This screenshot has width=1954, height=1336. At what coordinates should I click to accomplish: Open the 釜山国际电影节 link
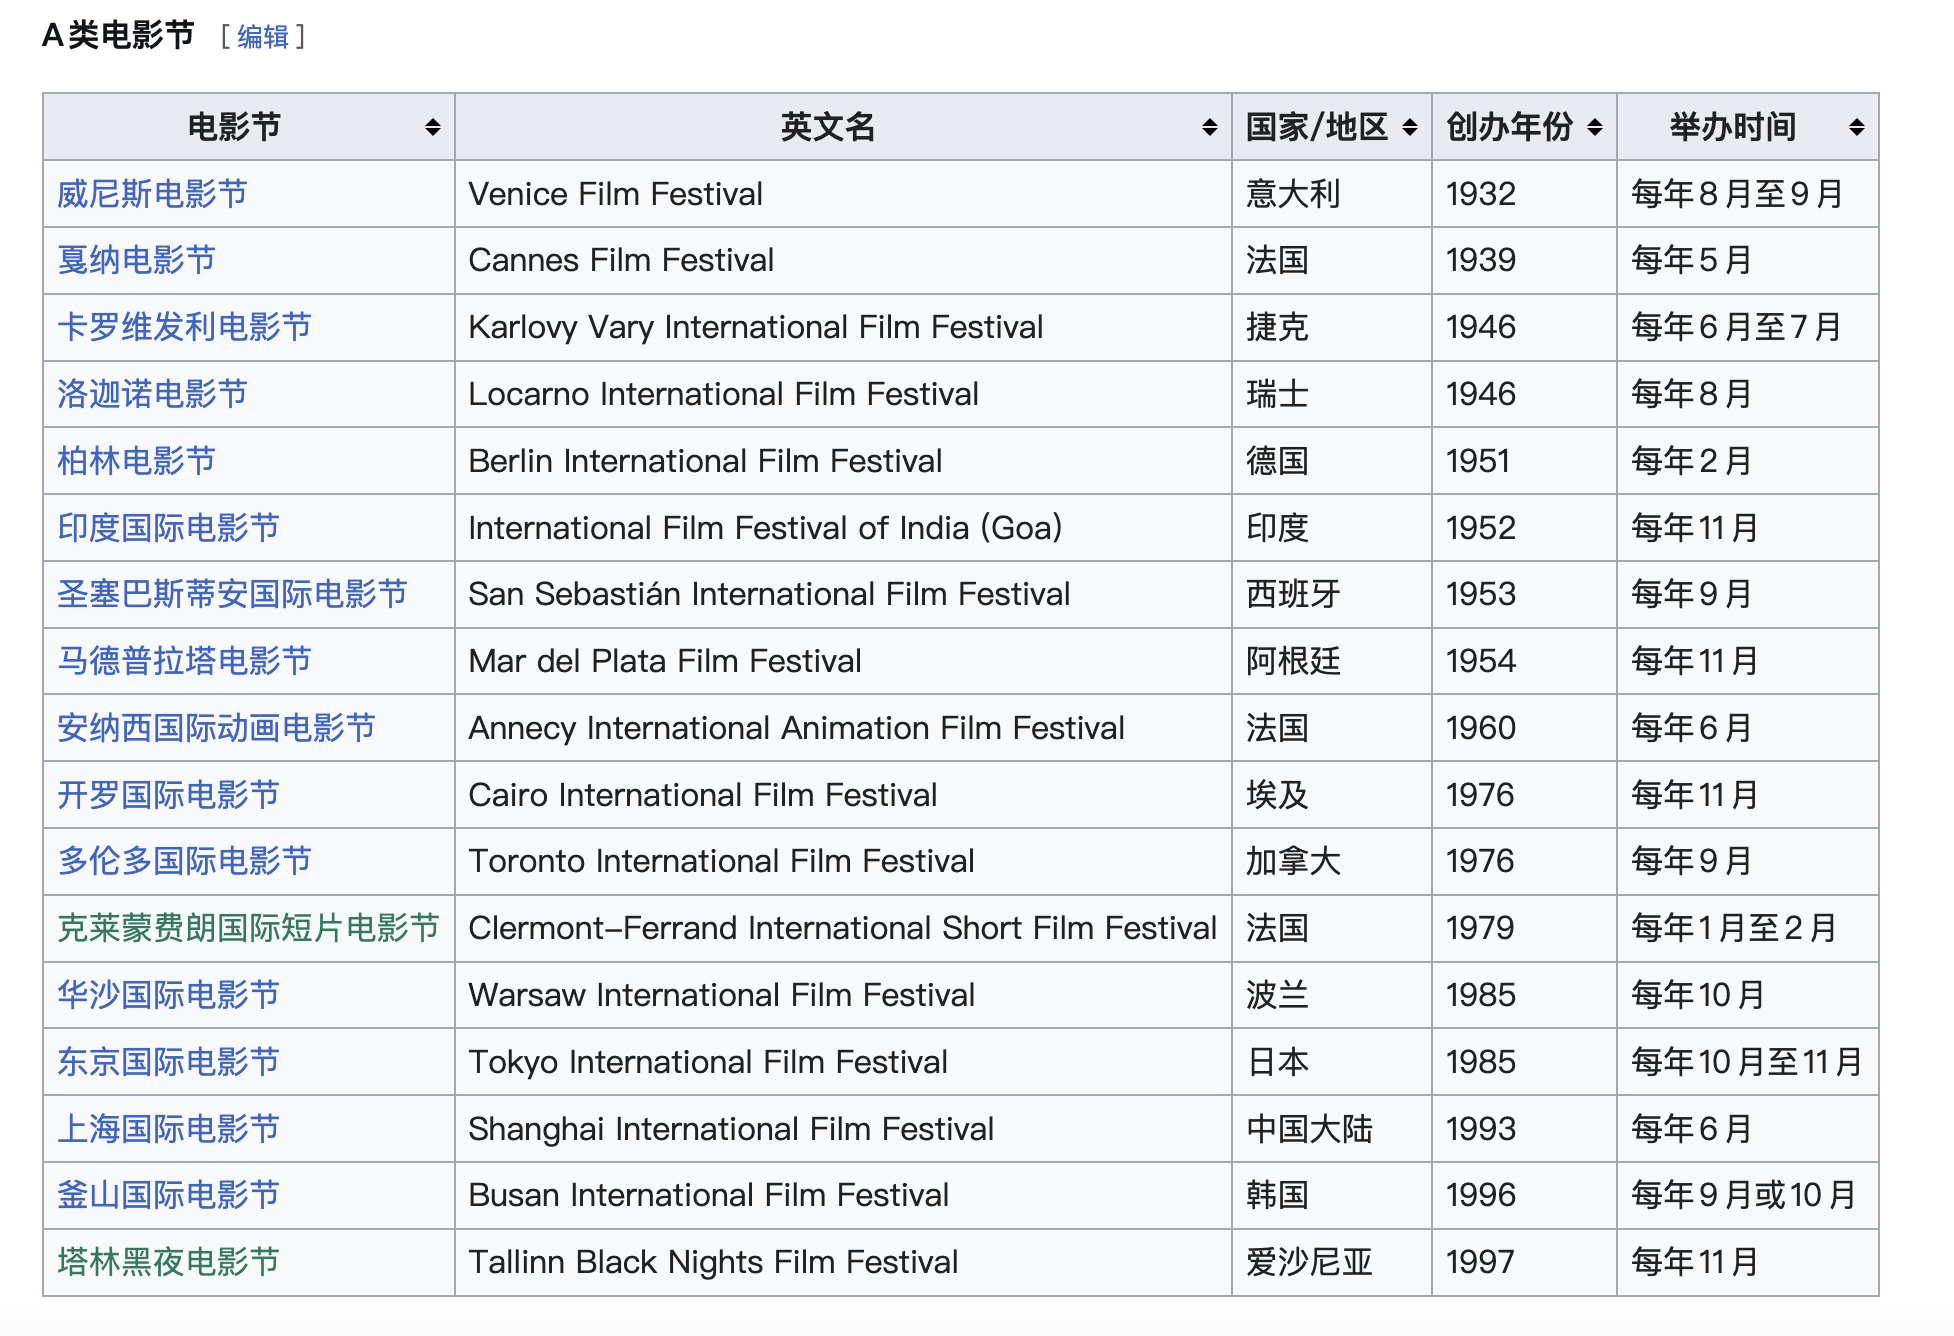pyautogui.click(x=168, y=1195)
